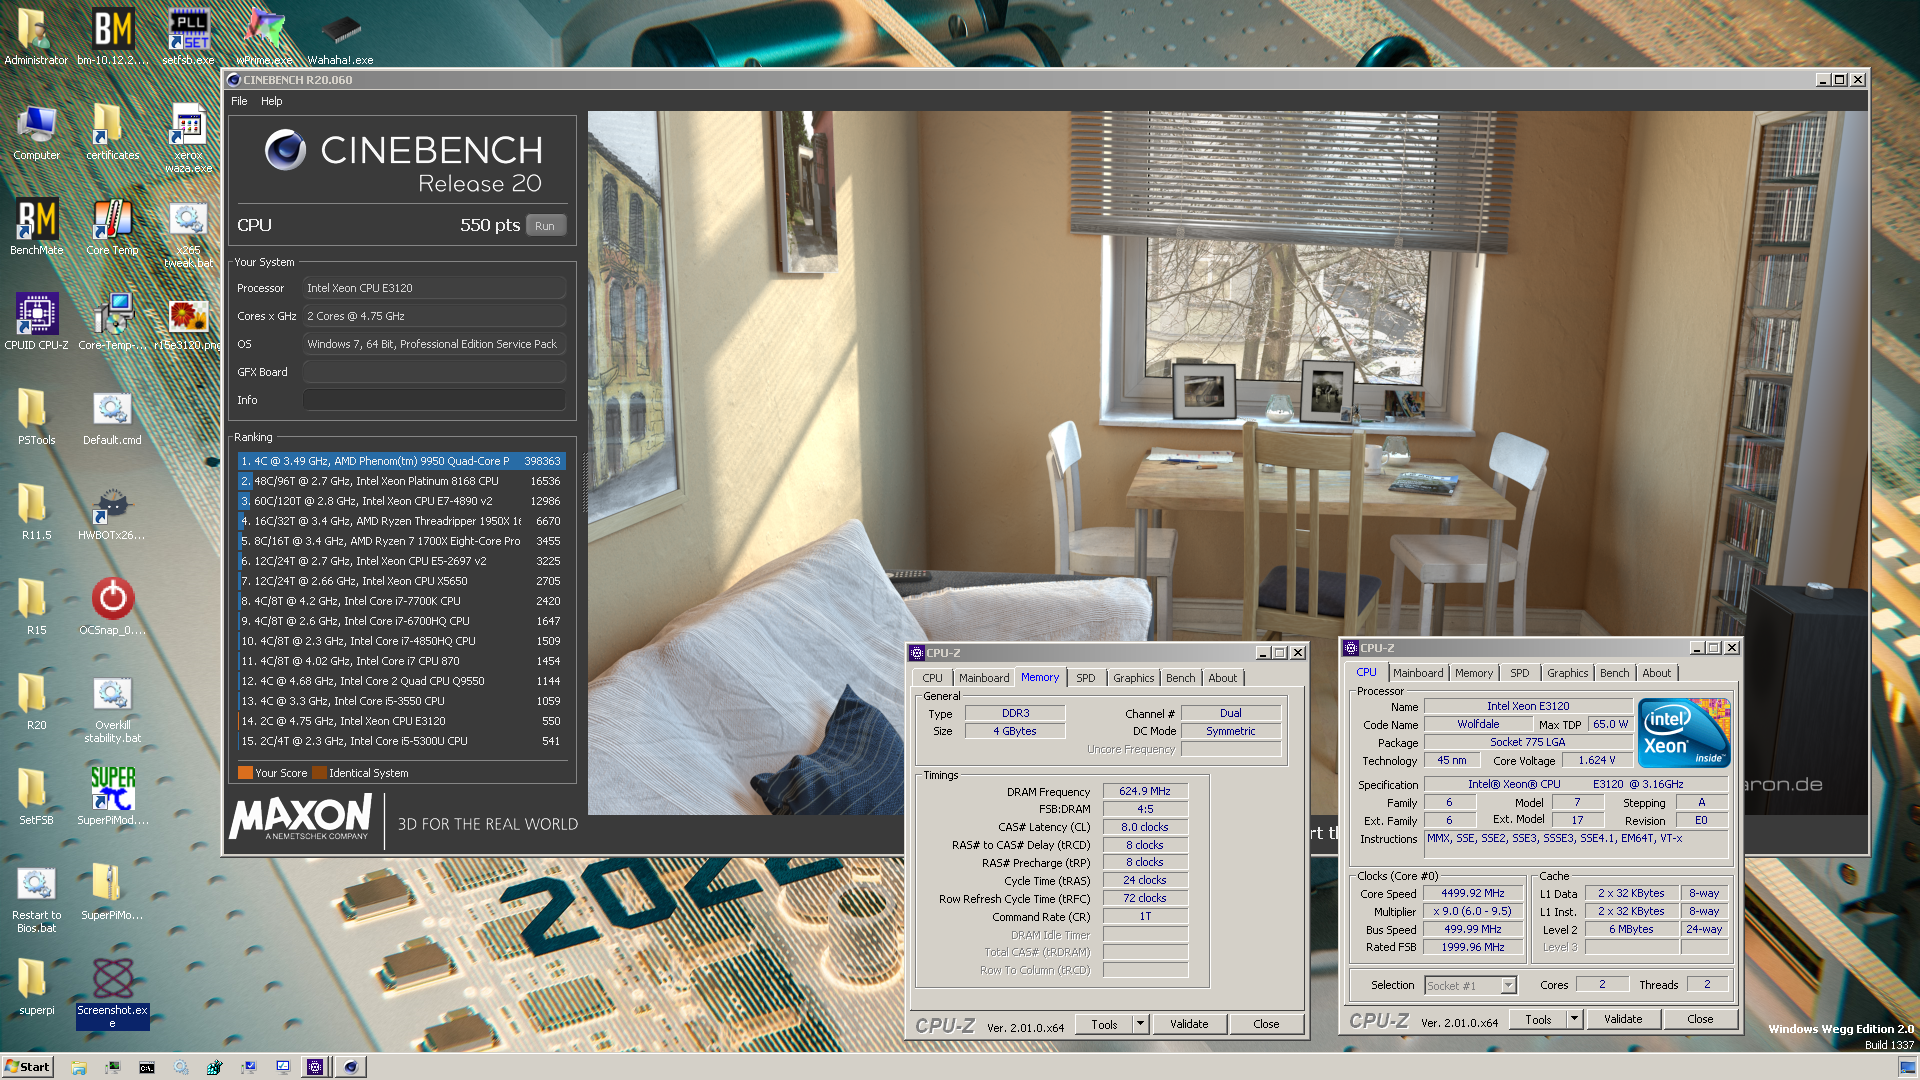
Task: Open Bench tab in left CPU-Z window
Action: tap(1181, 678)
